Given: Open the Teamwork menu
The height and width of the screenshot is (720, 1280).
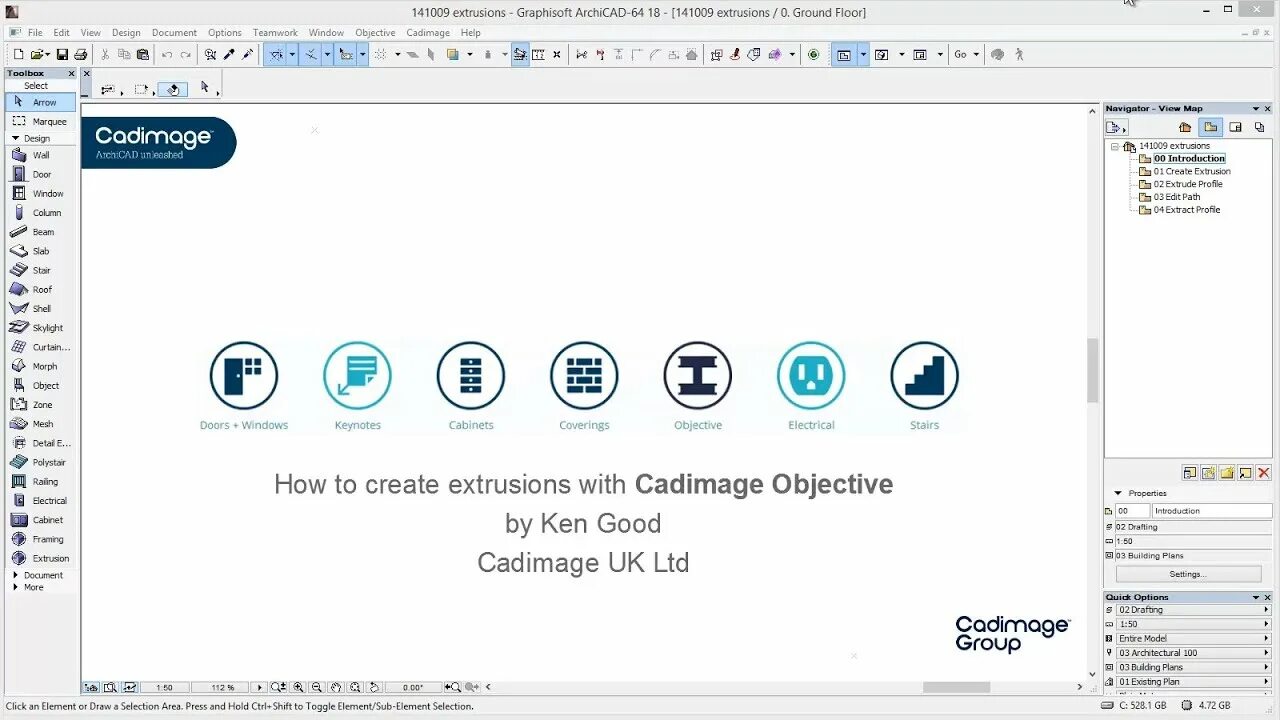Looking at the screenshot, I should (275, 33).
